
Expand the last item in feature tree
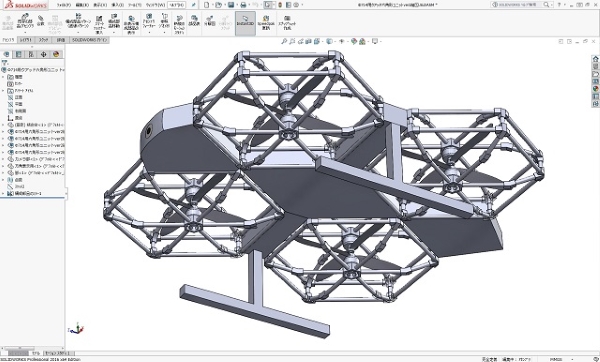click(x=3, y=194)
